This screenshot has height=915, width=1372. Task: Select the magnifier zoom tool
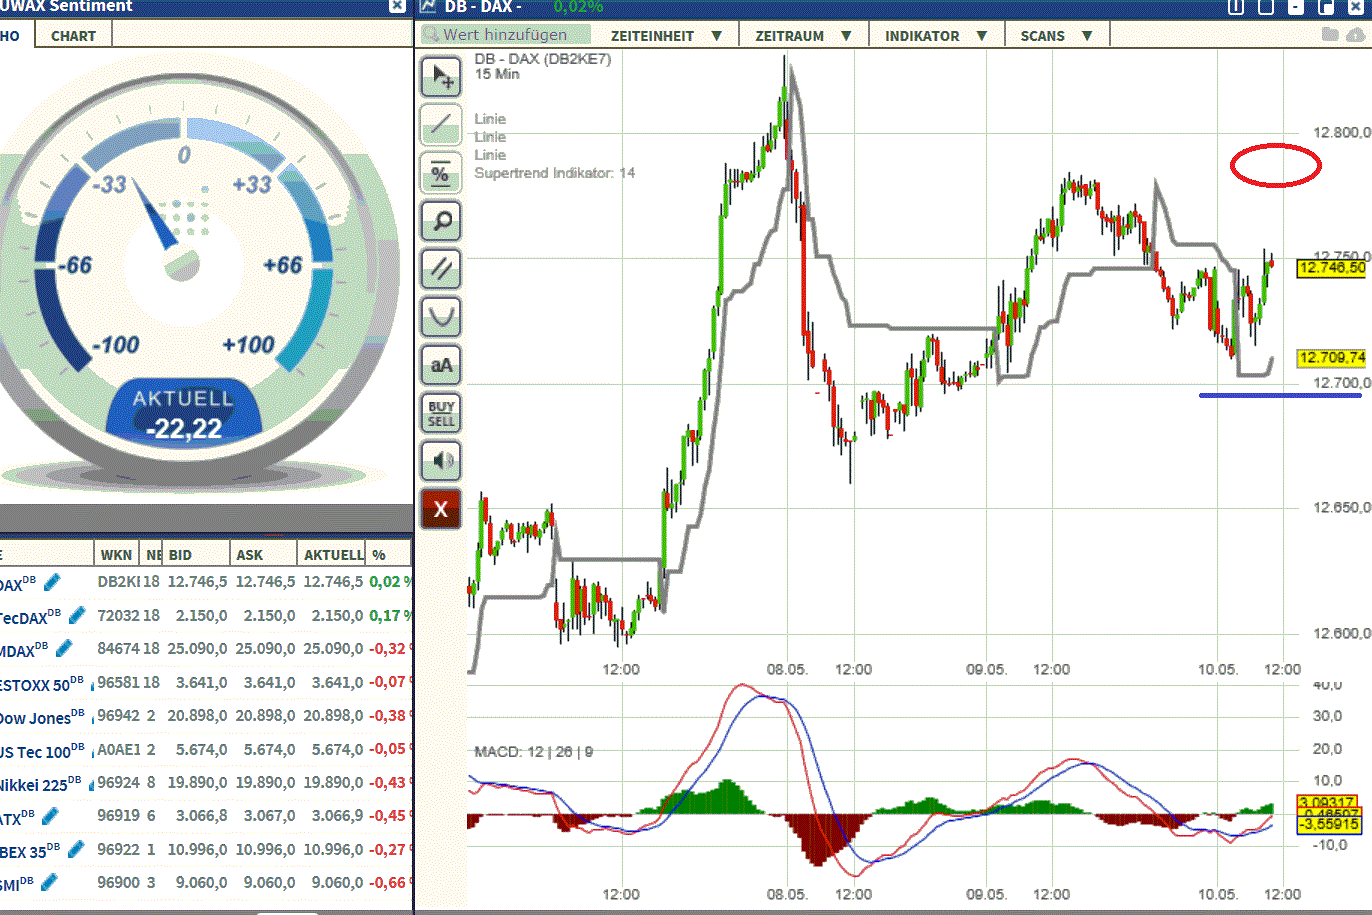click(x=441, y=221)
